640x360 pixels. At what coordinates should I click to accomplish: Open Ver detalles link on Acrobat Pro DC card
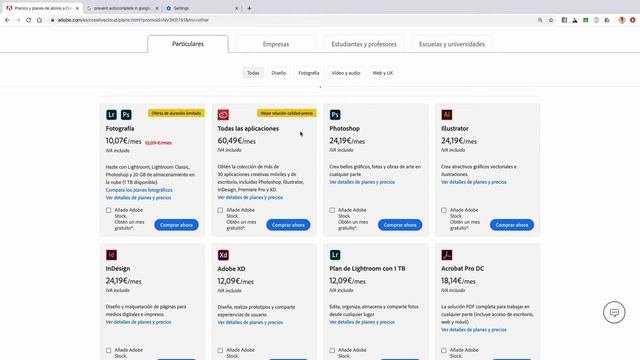pos(474,330)
